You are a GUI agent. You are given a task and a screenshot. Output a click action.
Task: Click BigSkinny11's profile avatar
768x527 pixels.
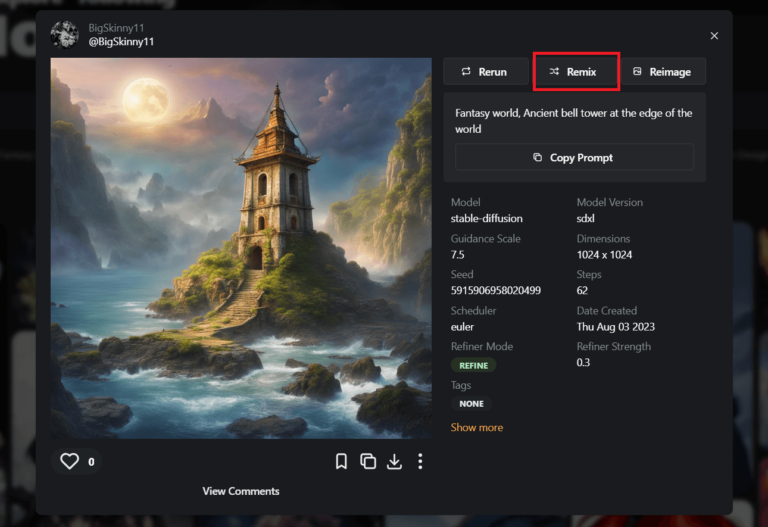point(65,35)
